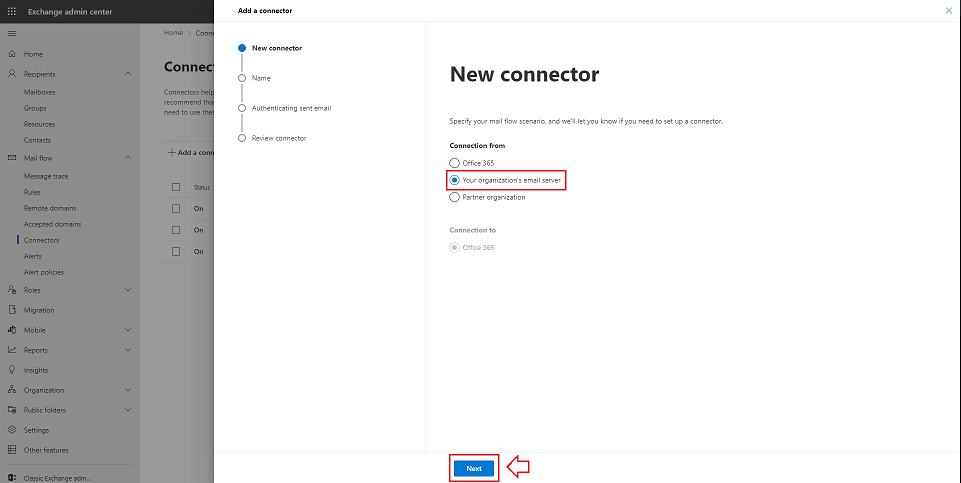Screen dimensions: 961x483
Task: Collapse the navigation hamburger menu
Action: point(12,34)
